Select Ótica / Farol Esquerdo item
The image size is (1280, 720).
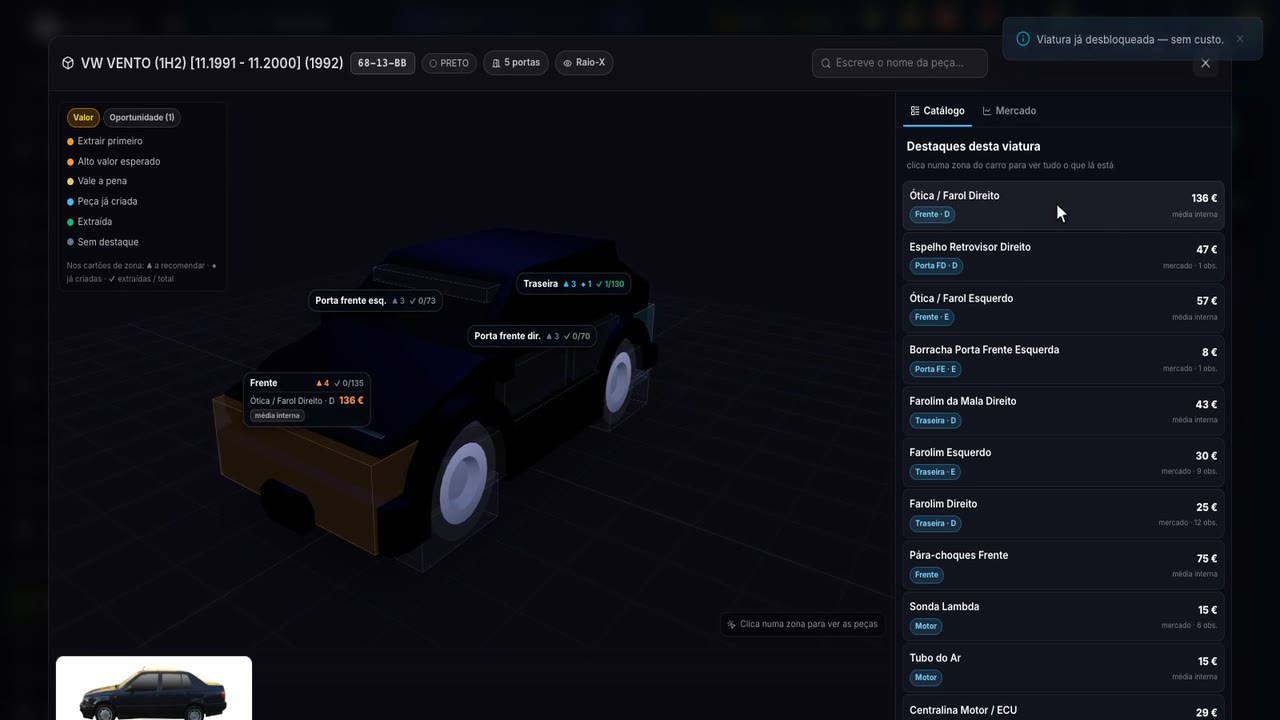pos(1063,308)
